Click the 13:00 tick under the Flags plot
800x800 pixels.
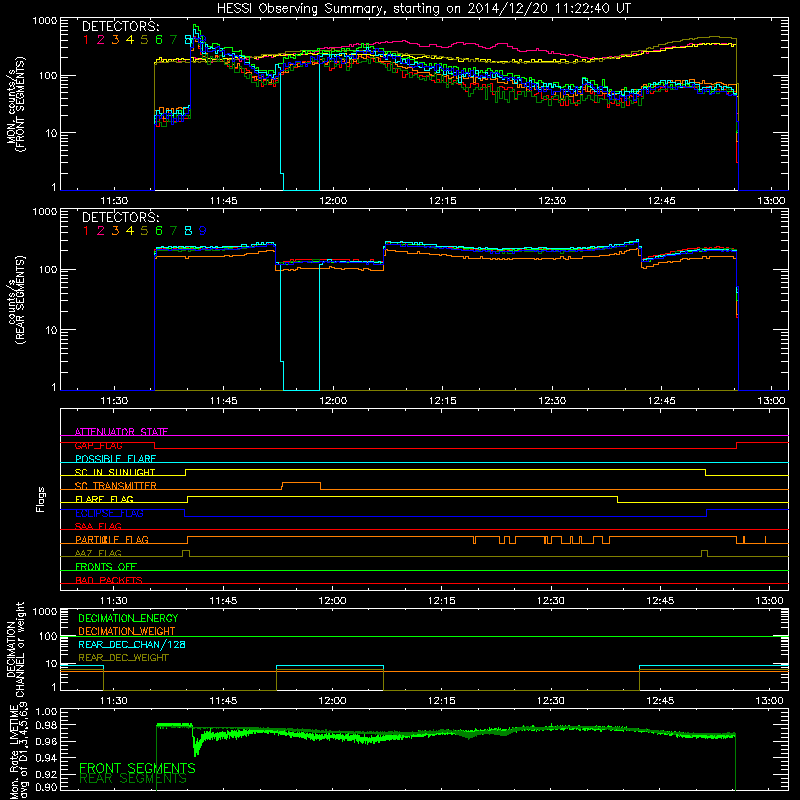coord(769,601)
